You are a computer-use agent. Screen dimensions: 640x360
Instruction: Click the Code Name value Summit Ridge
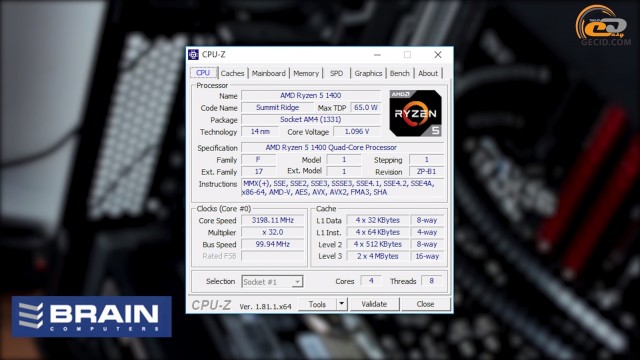[x=278, y=107]
